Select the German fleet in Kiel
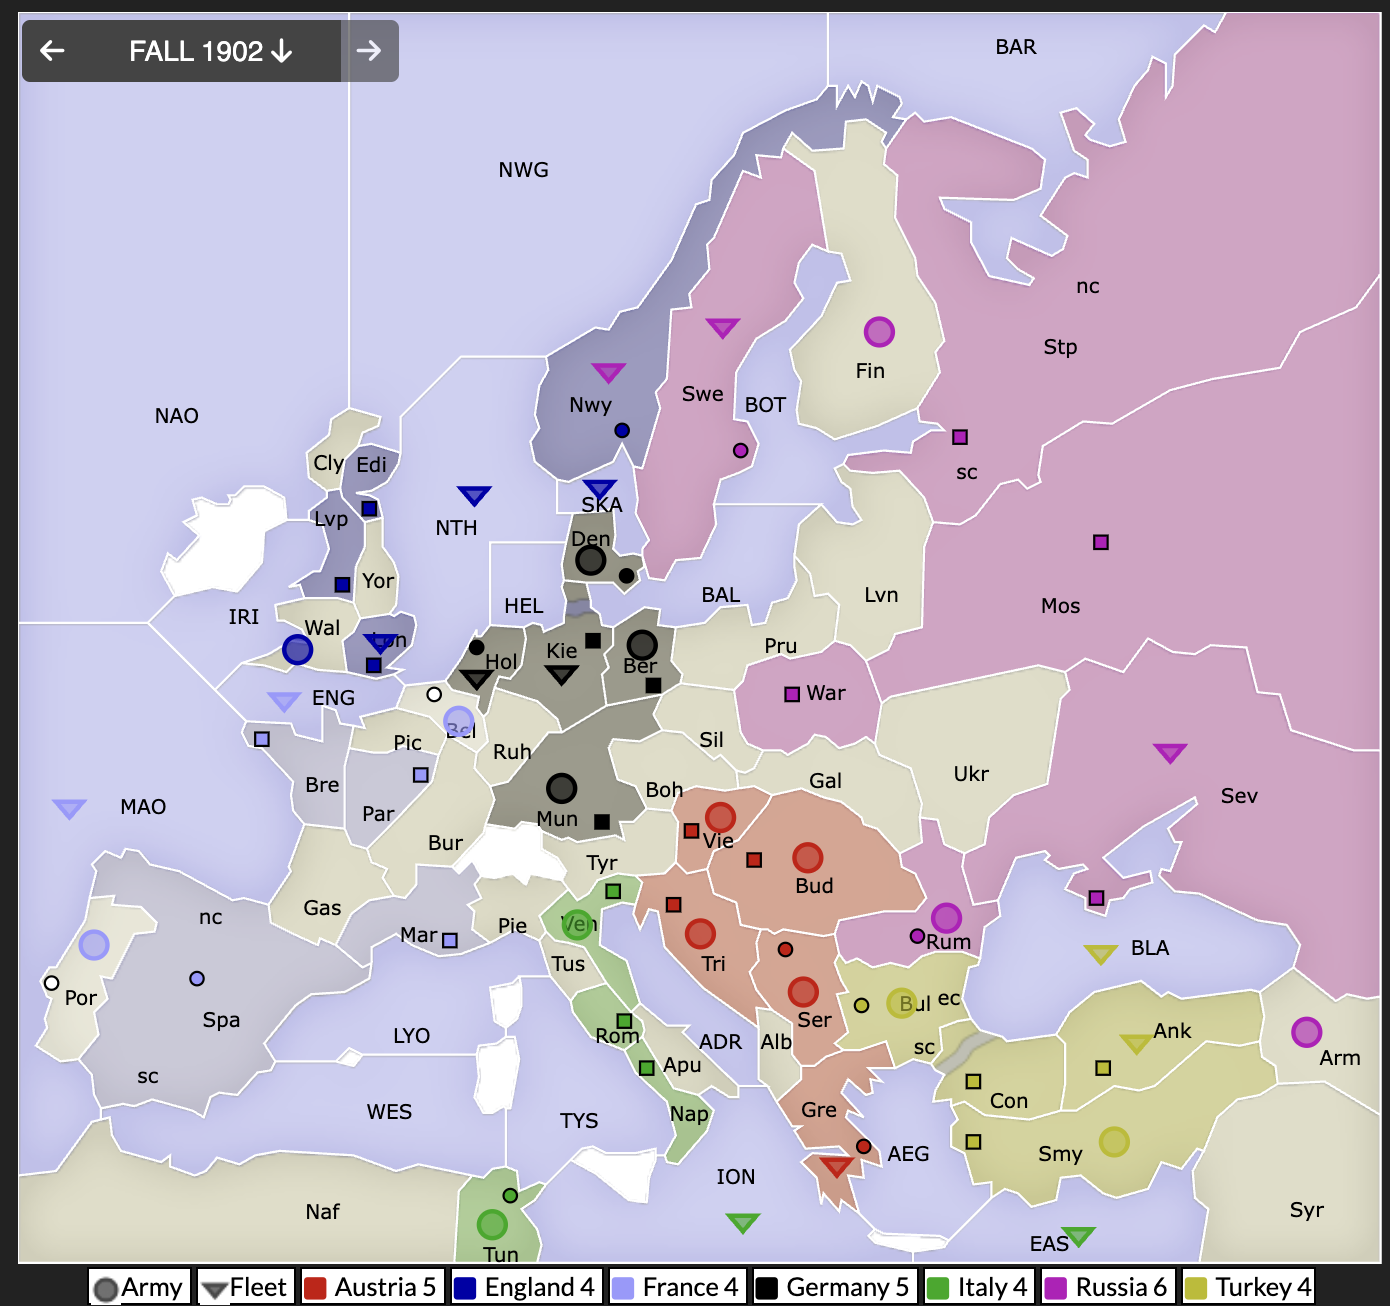 coord(561,675)
